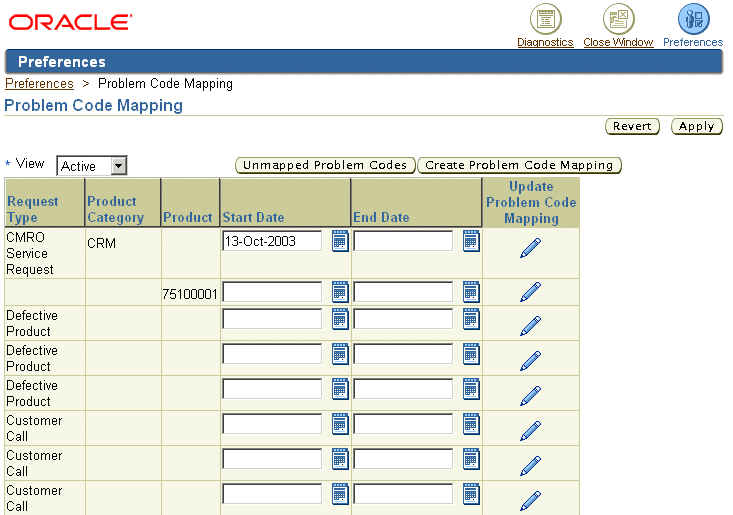
Task: Click the Close Window icon
Action: point(618,19)
